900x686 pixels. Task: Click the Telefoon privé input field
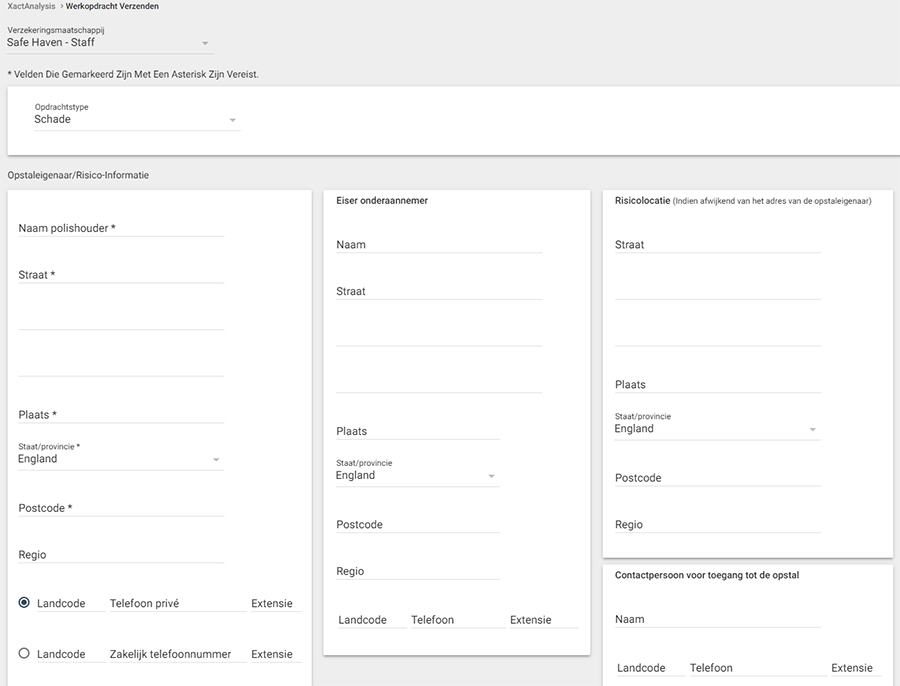(x=178, y=603)
